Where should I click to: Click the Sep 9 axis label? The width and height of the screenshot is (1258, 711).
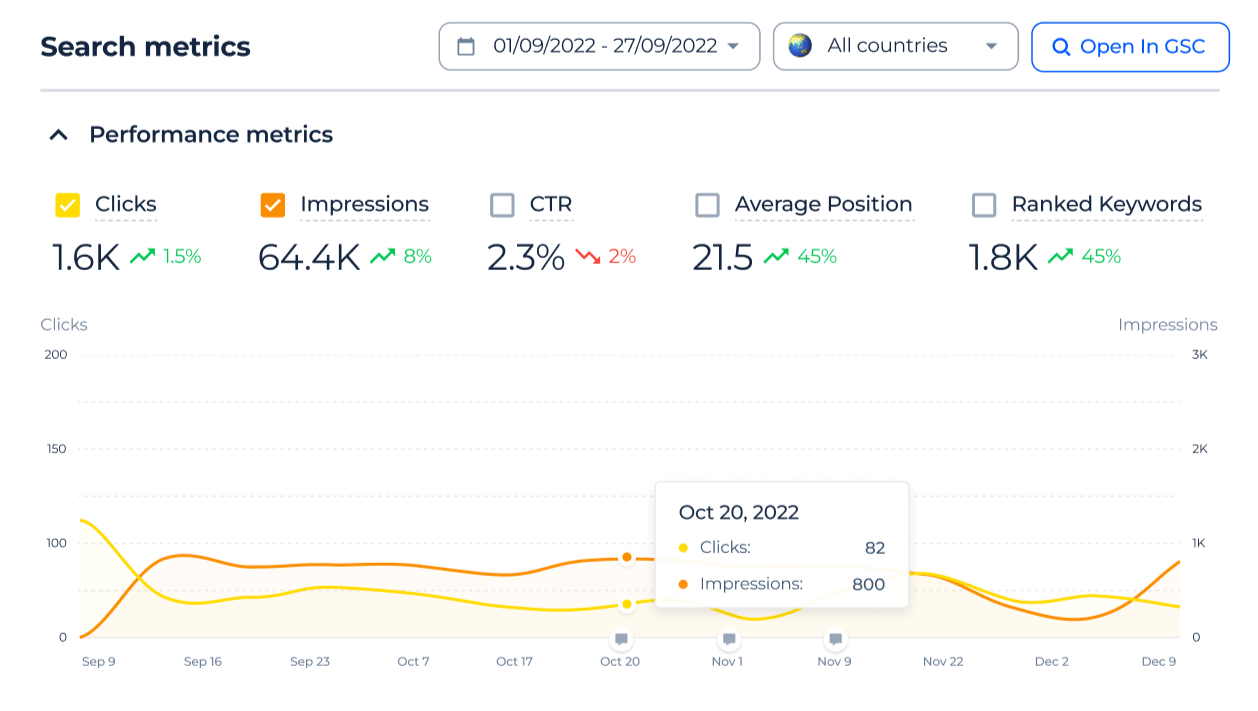coord(98,661)
